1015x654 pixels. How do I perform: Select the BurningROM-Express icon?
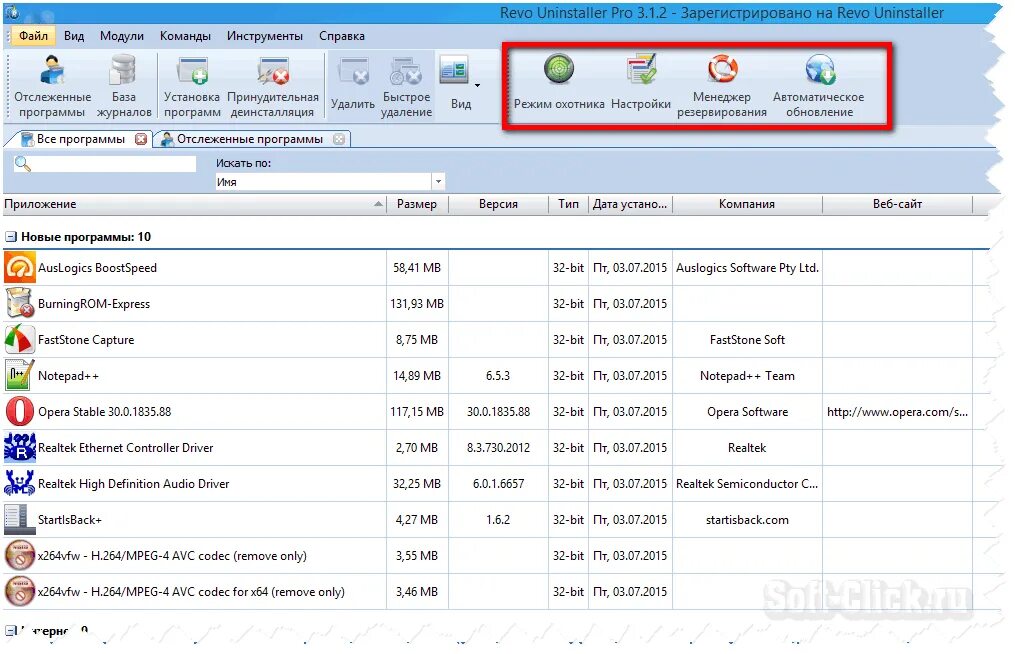pos(19,303)
